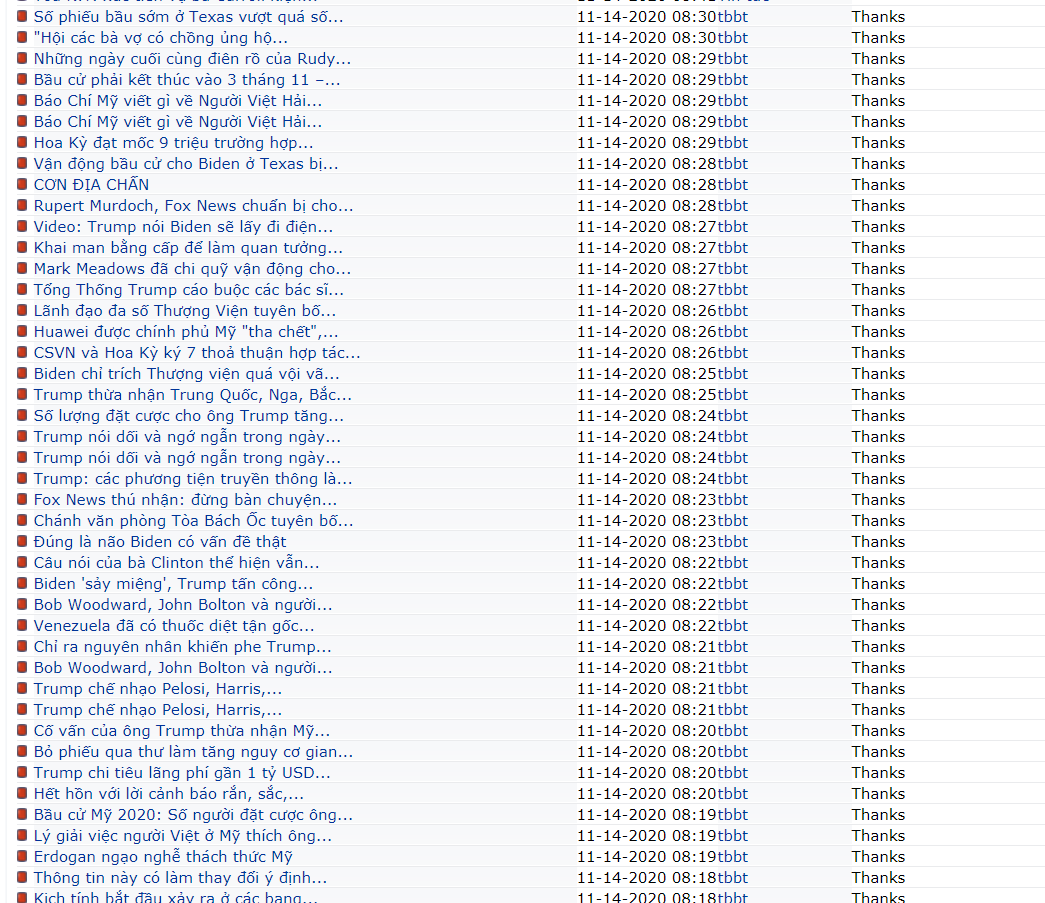Click the post icon next to "Rupert Murdoch, Fox News"
Screen dimensions: 1045x903
(23, 206)
